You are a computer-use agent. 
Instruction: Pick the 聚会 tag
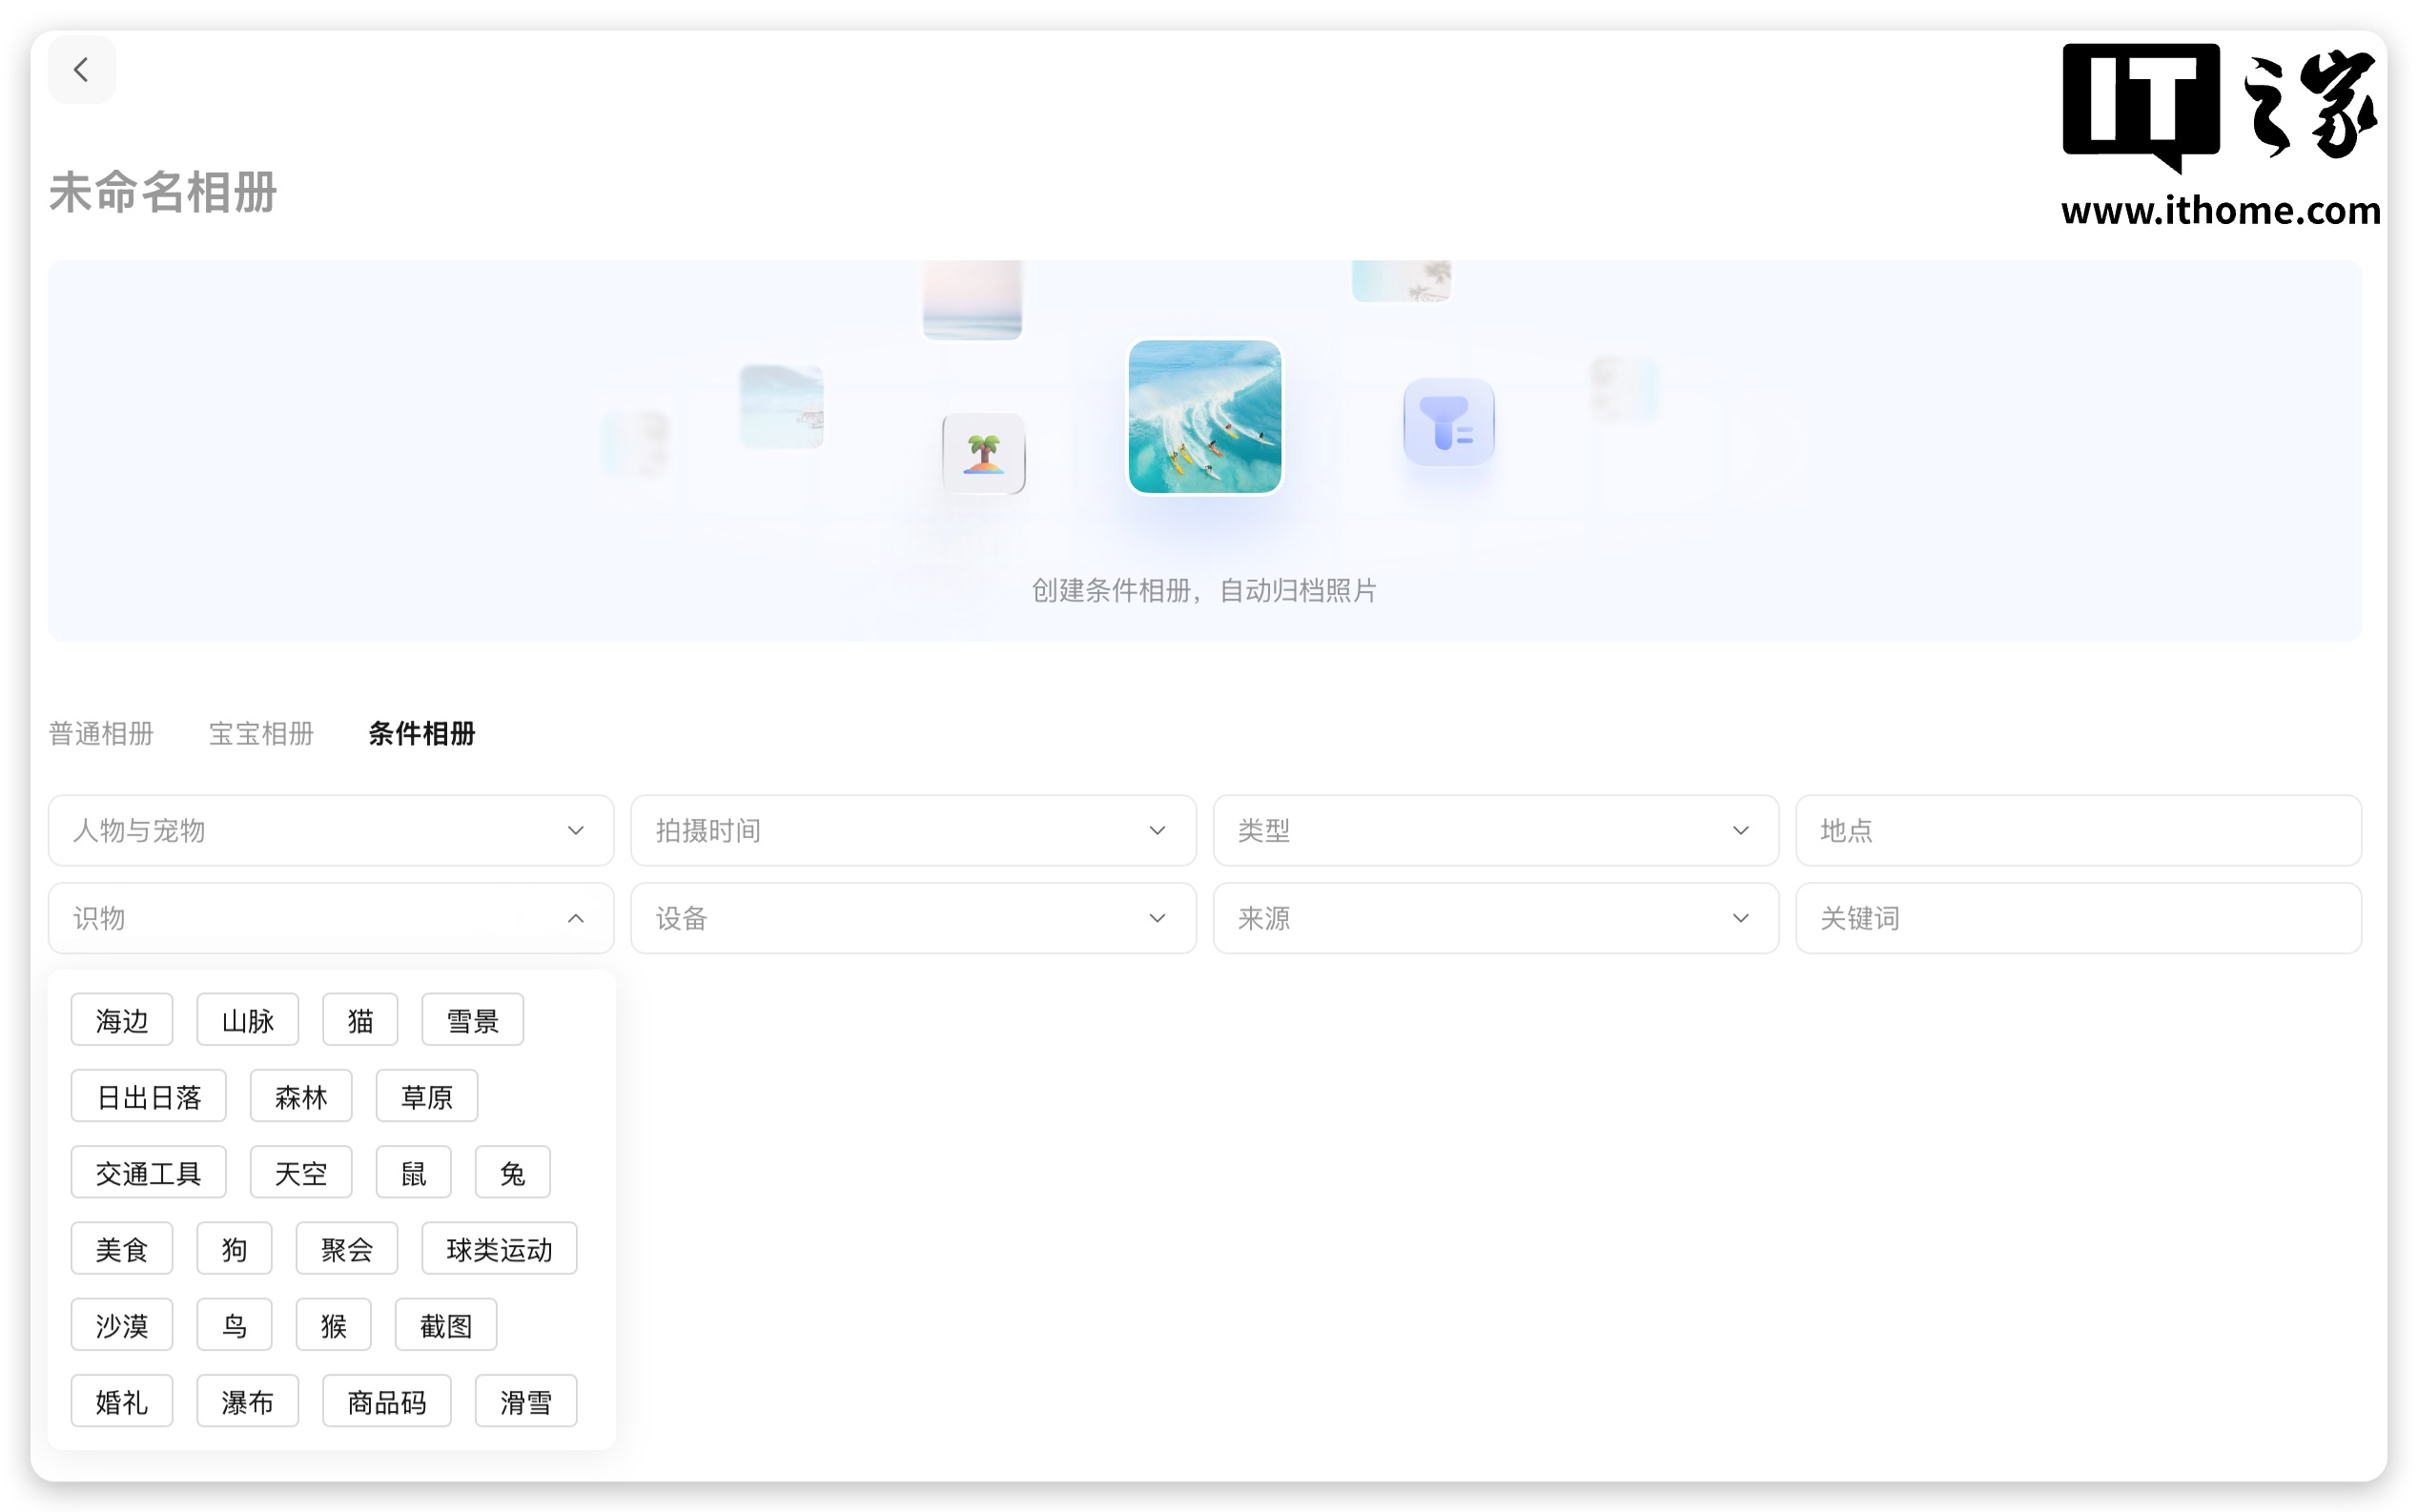[347, 1248]
